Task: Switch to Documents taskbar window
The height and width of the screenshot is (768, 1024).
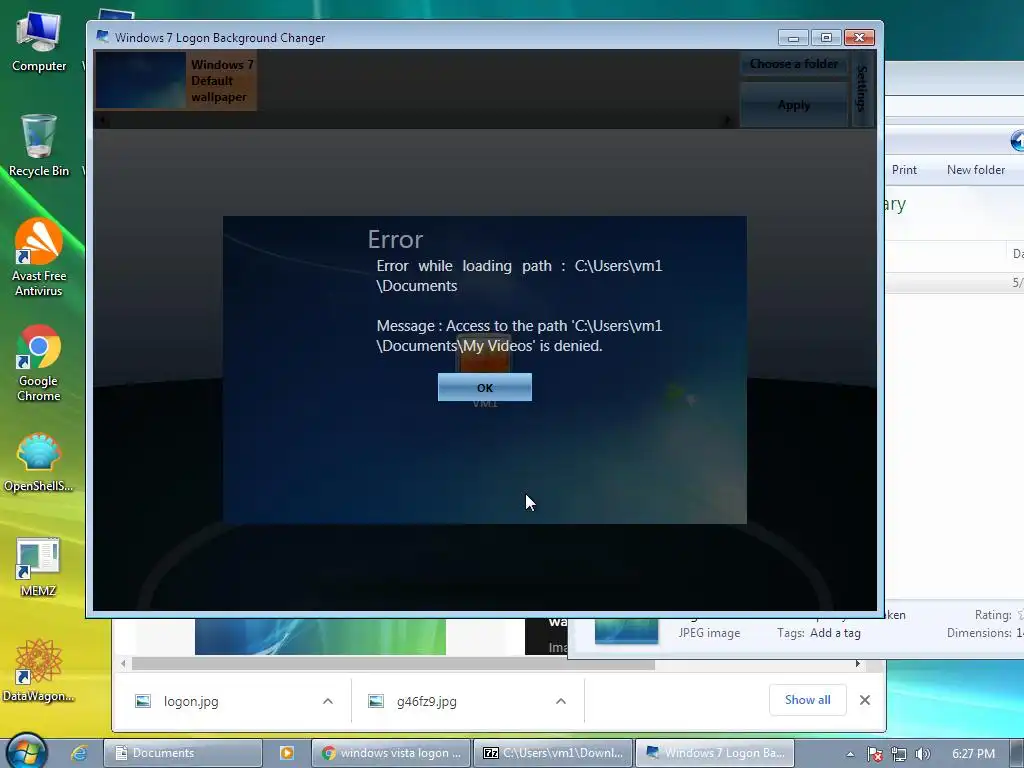Action: tap(183, 753)
